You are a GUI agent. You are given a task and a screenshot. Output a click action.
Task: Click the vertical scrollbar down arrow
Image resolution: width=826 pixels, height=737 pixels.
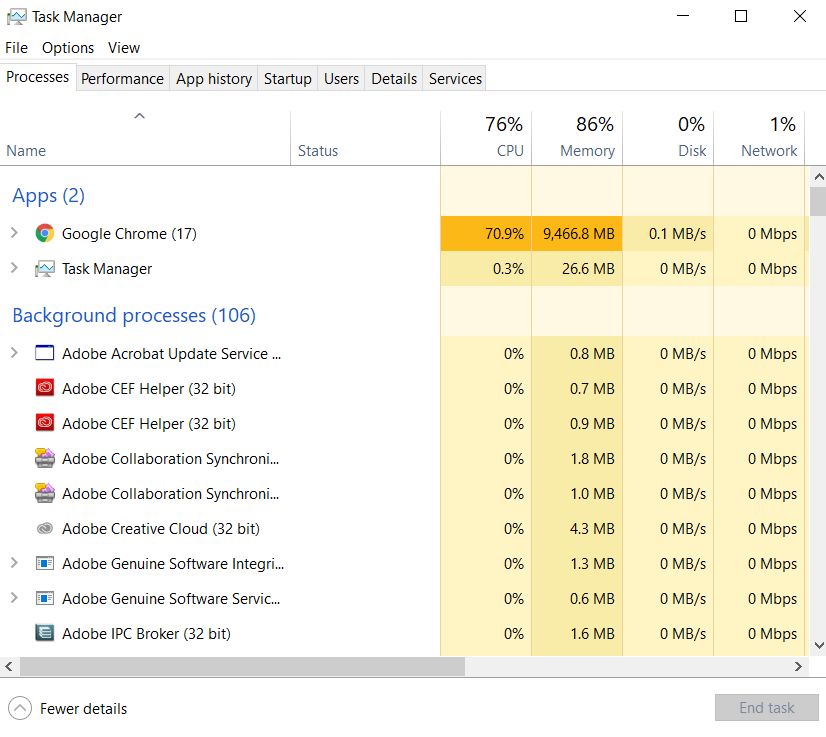click(818, 646)
